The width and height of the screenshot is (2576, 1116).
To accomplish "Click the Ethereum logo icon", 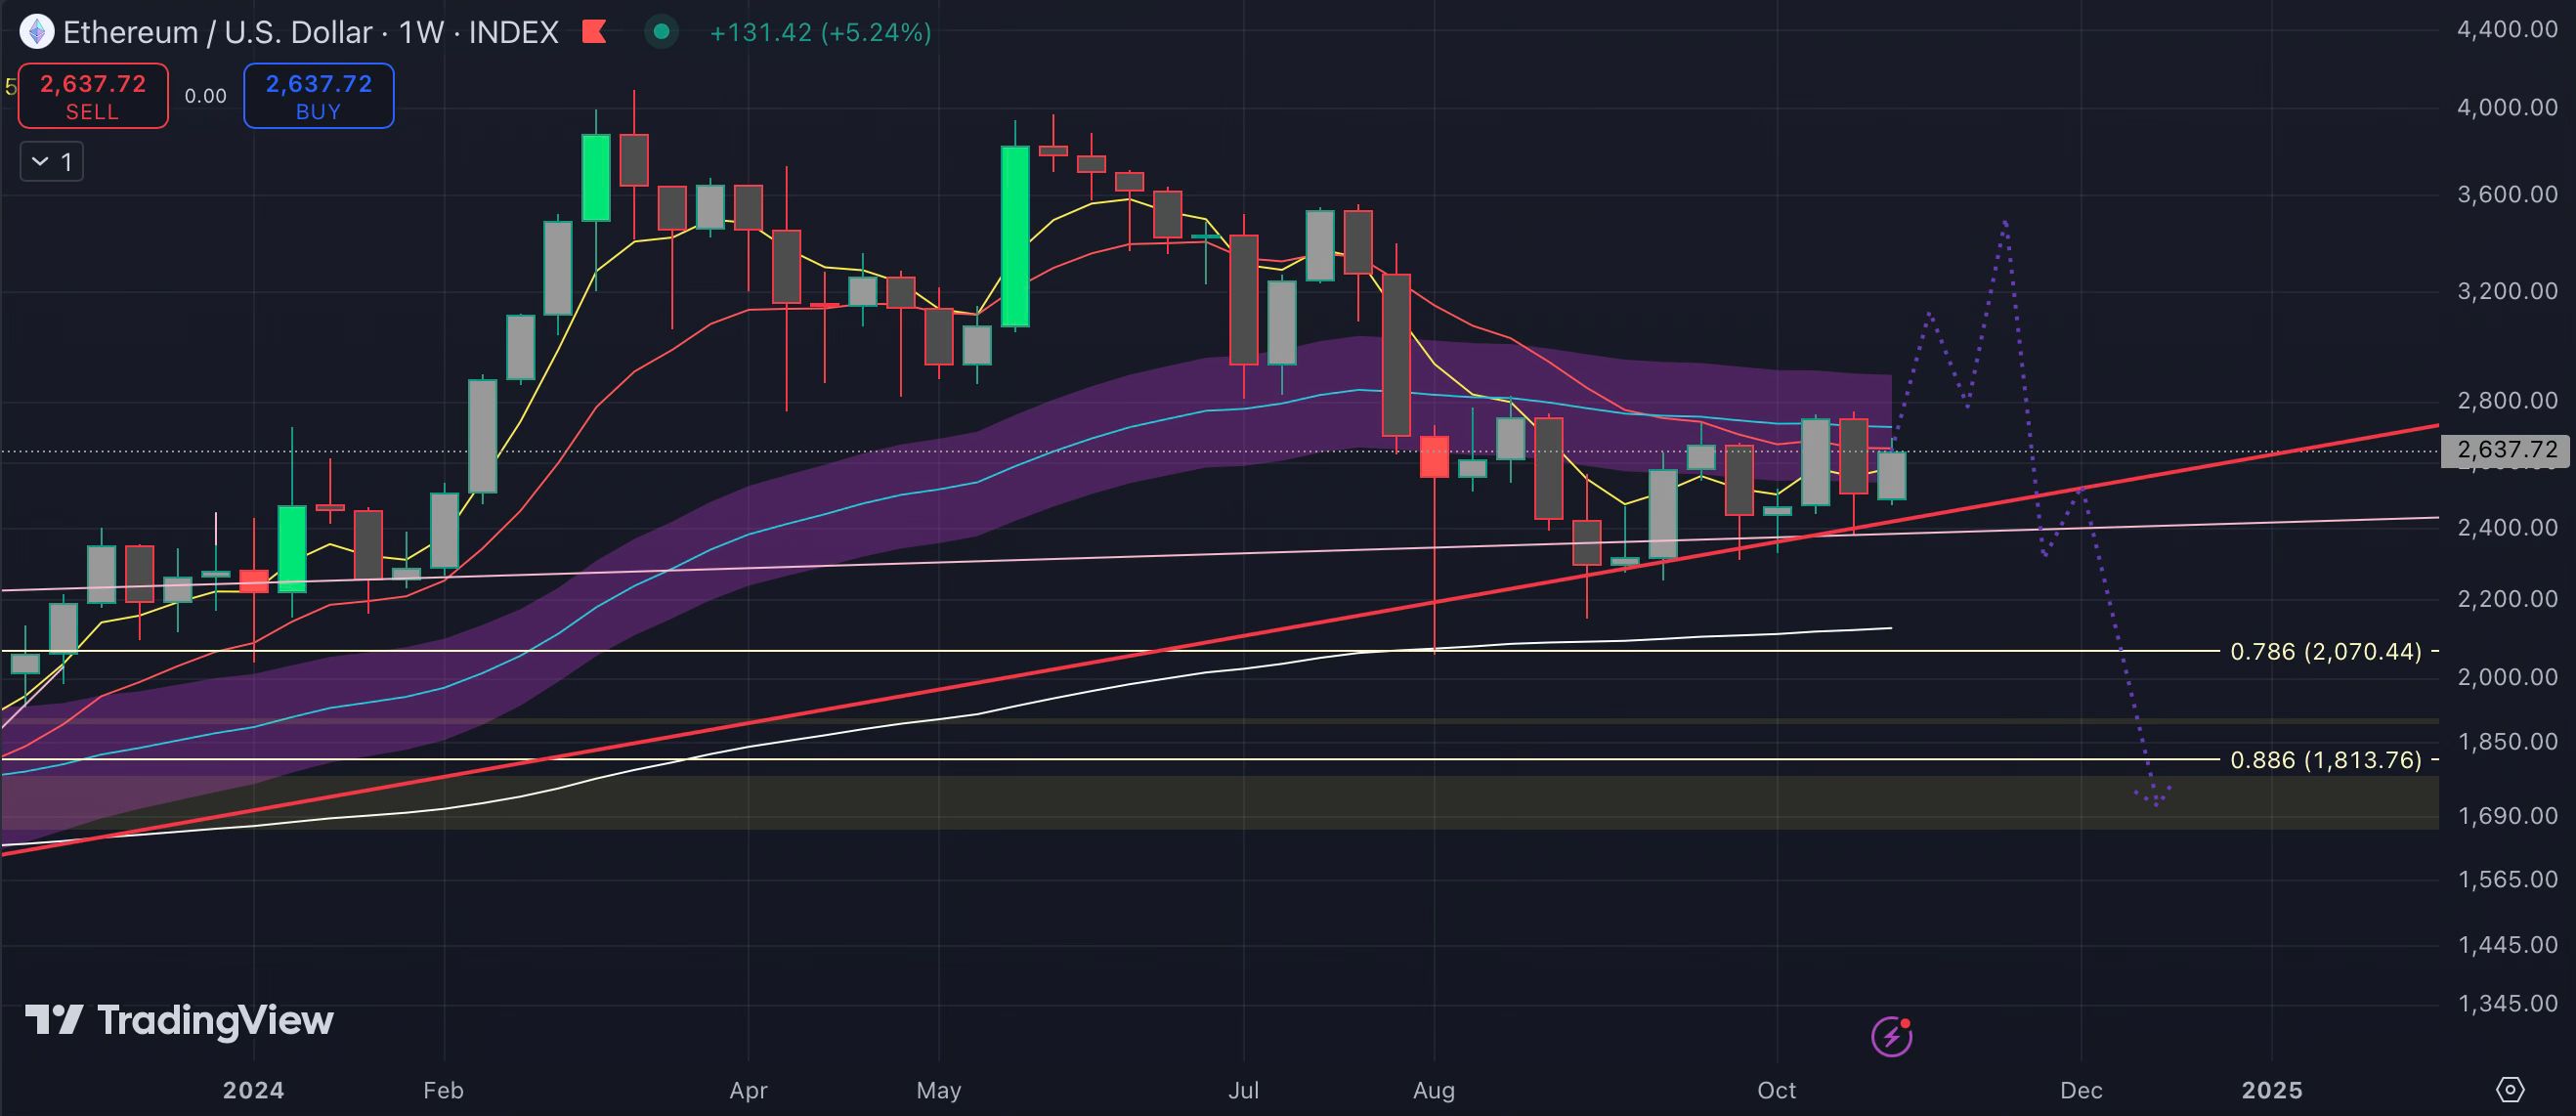I will pos(37,32).
